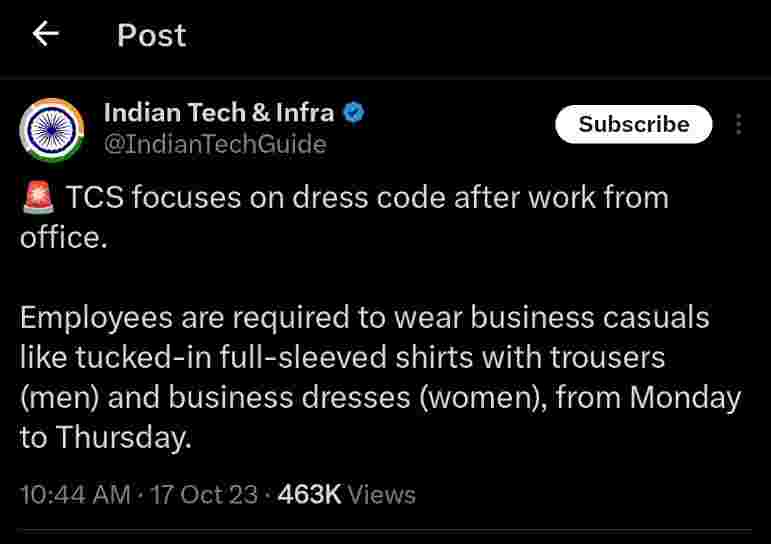Image resolution: width=771 pixels, height=544 pixels.
Task: Click the word (men) in the post
Action: point(59,398)
